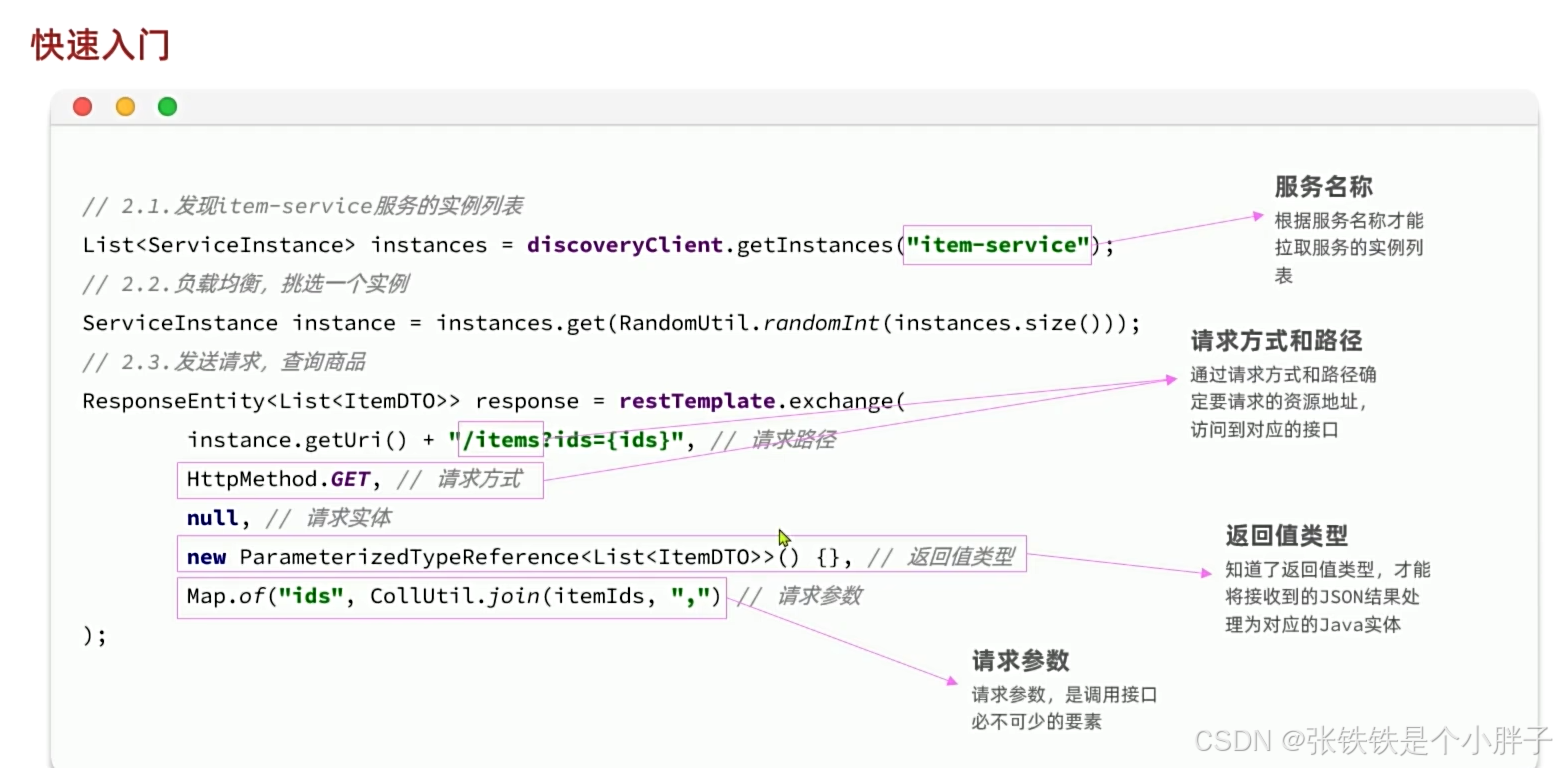Click the yellow minimize dot on code window

tap(125, 106)
